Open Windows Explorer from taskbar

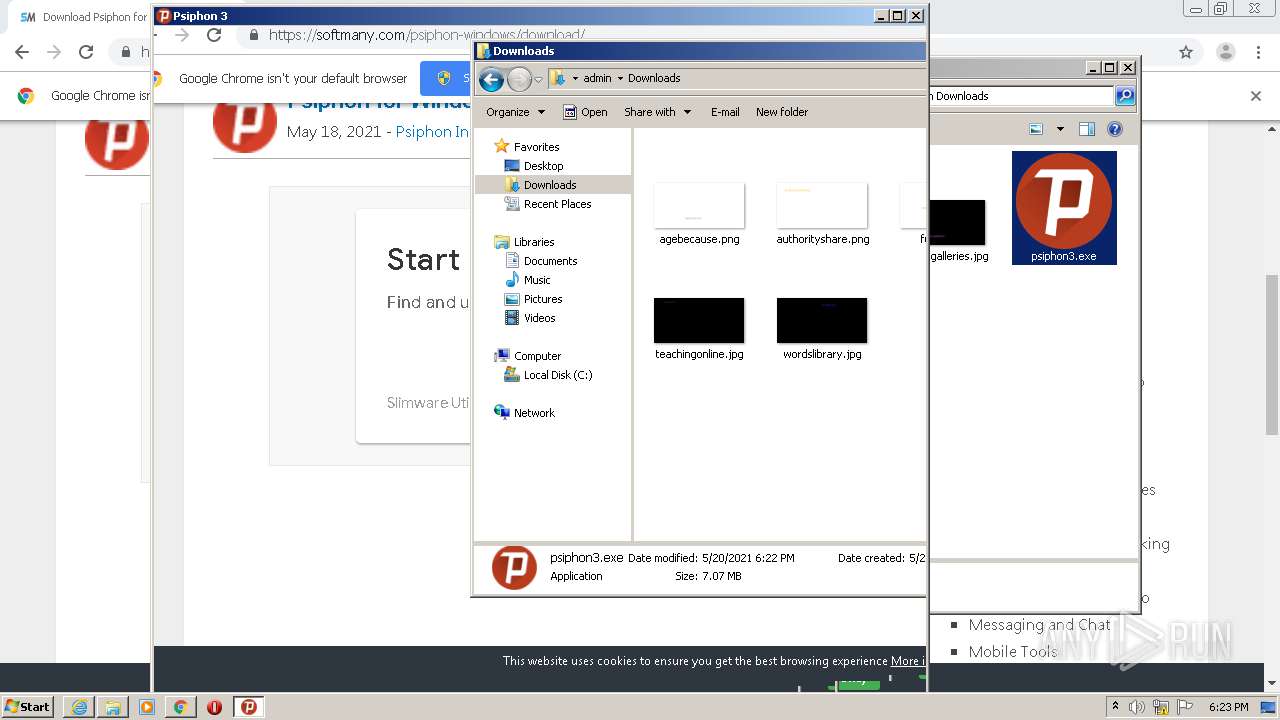[113, 707]
